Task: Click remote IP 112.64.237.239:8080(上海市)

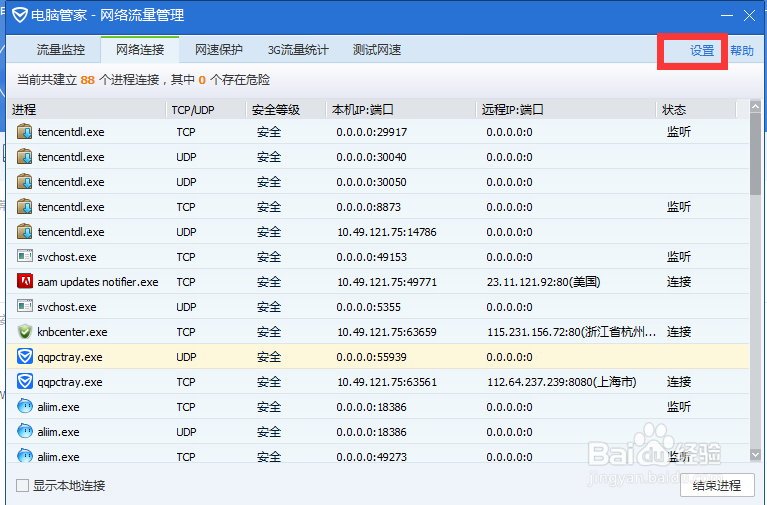Action: click(x=562, y=382)
